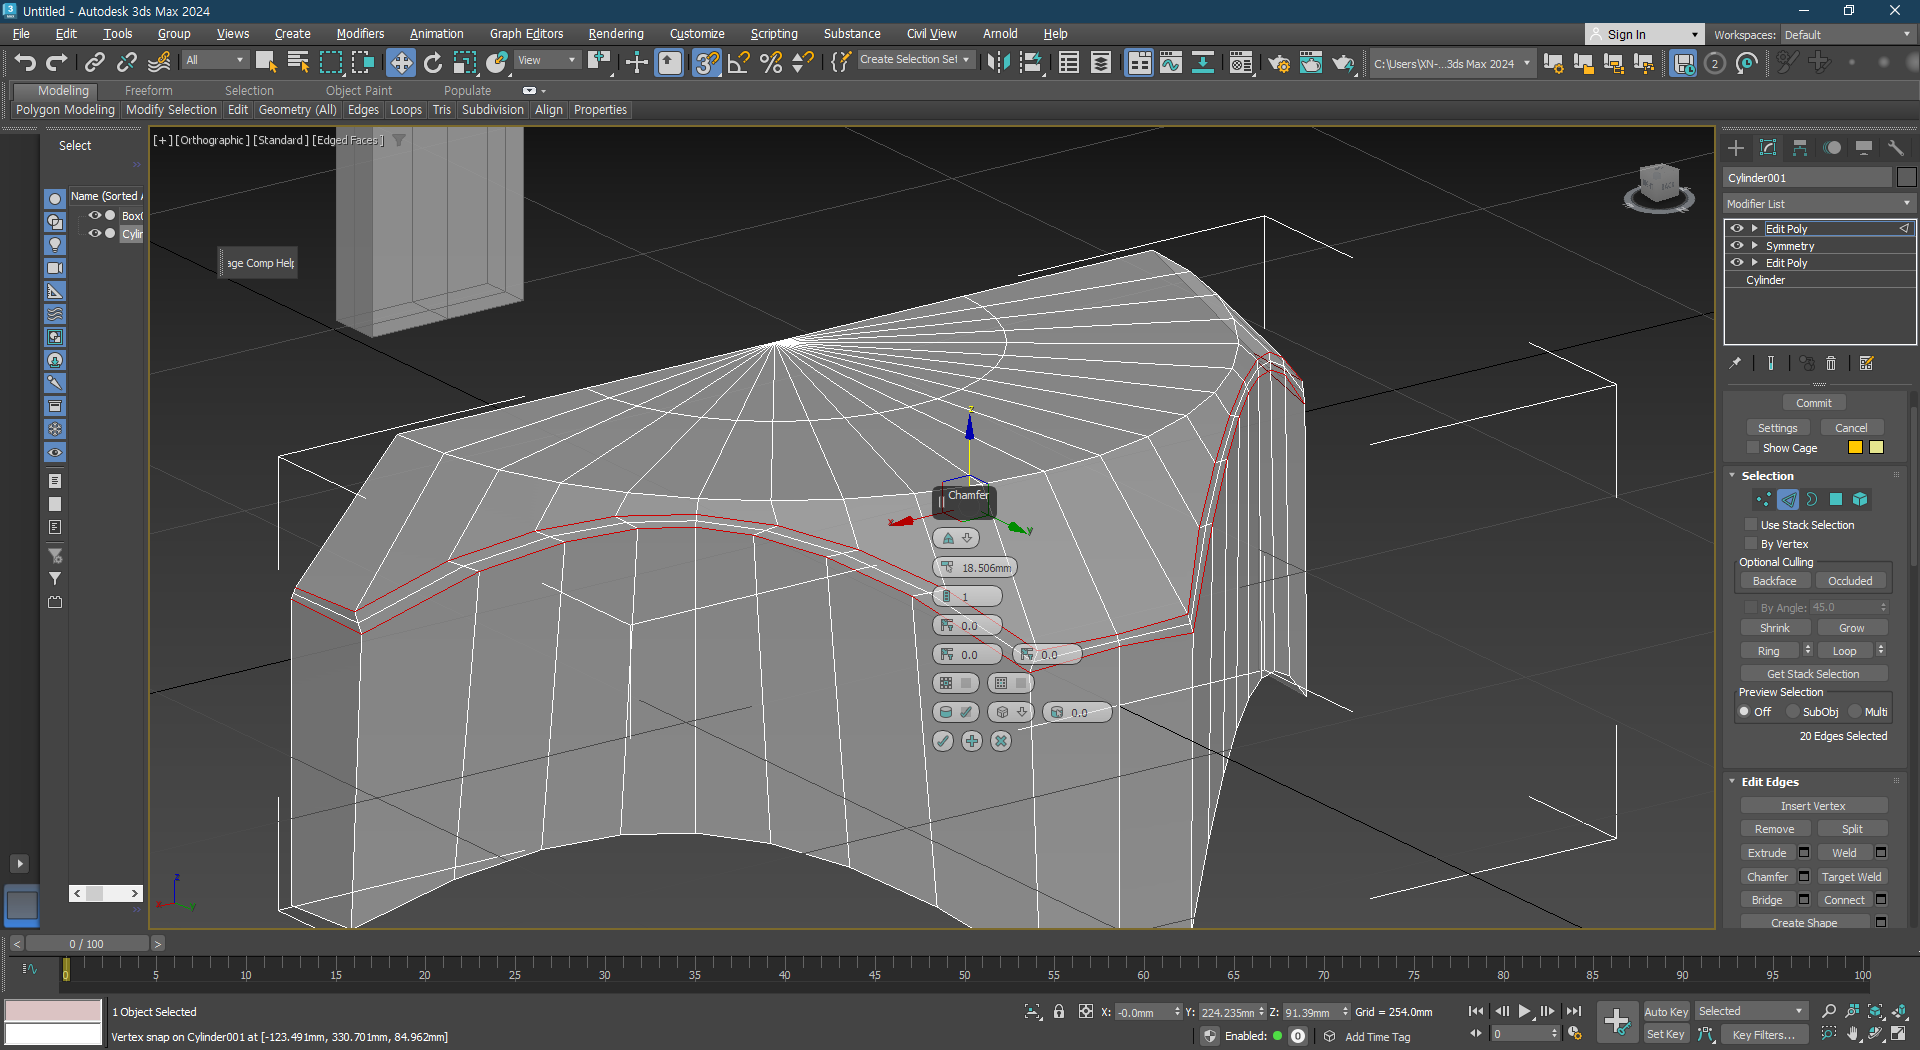The height and width of the screenshot is (1050, 1920).
Task: Click the time slider 0 / 100
Action: pos(87,944)
